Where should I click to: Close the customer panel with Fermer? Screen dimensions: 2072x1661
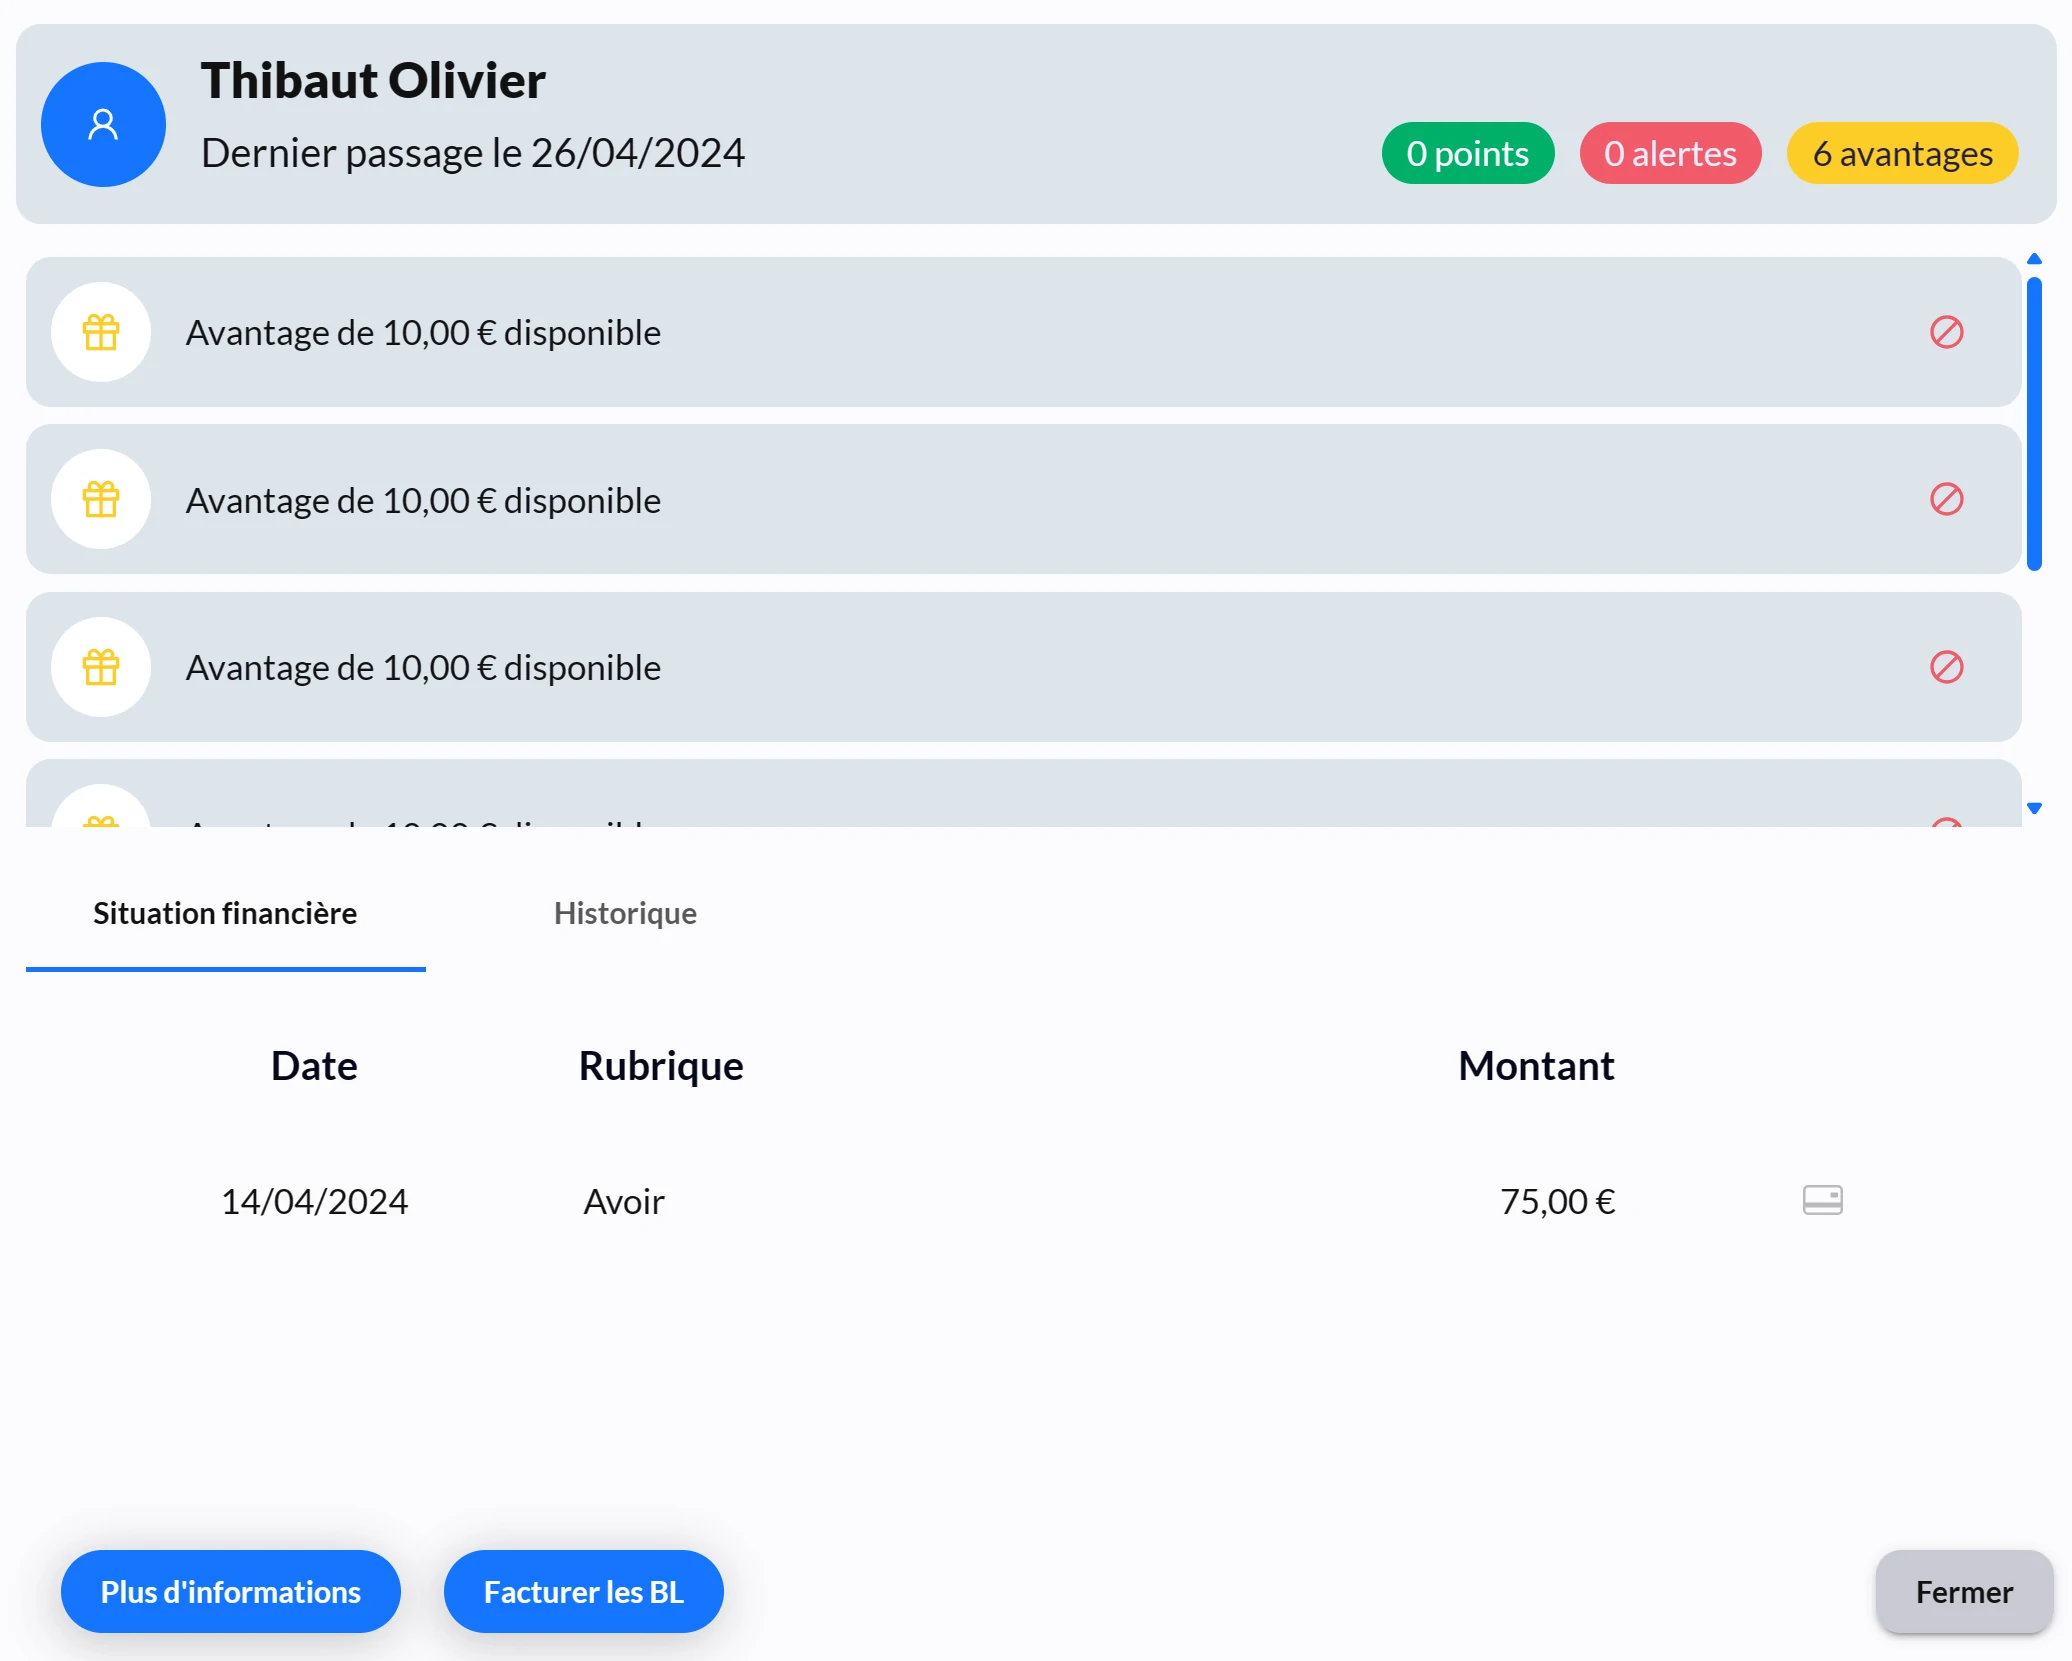point(1964,1591)
